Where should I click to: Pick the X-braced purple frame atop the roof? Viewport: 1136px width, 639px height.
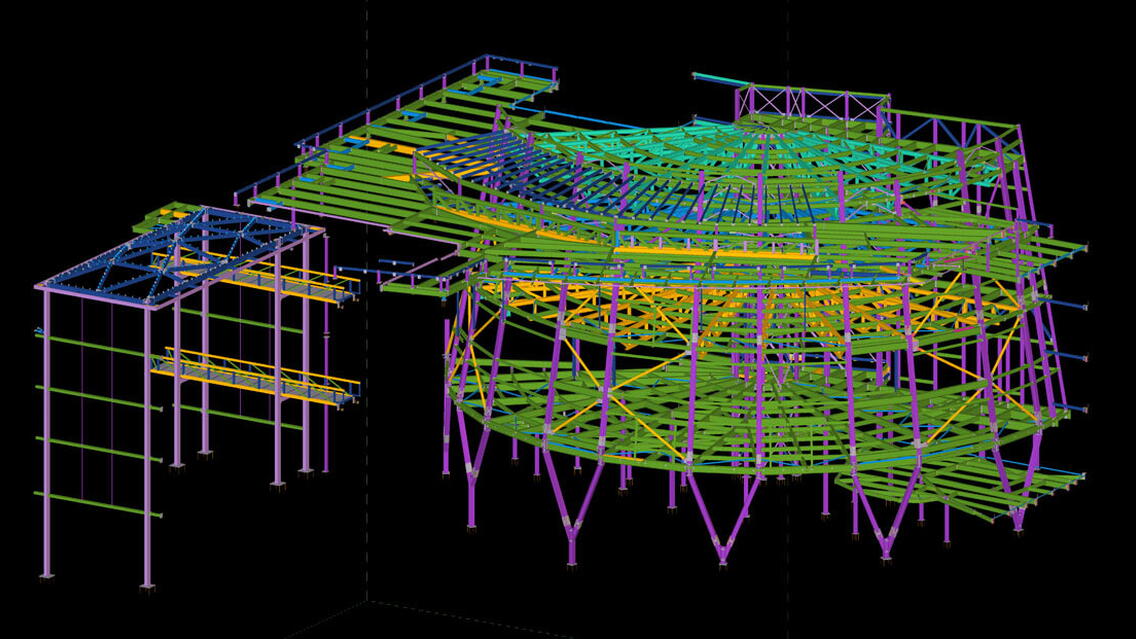click(x=812, y=104)
